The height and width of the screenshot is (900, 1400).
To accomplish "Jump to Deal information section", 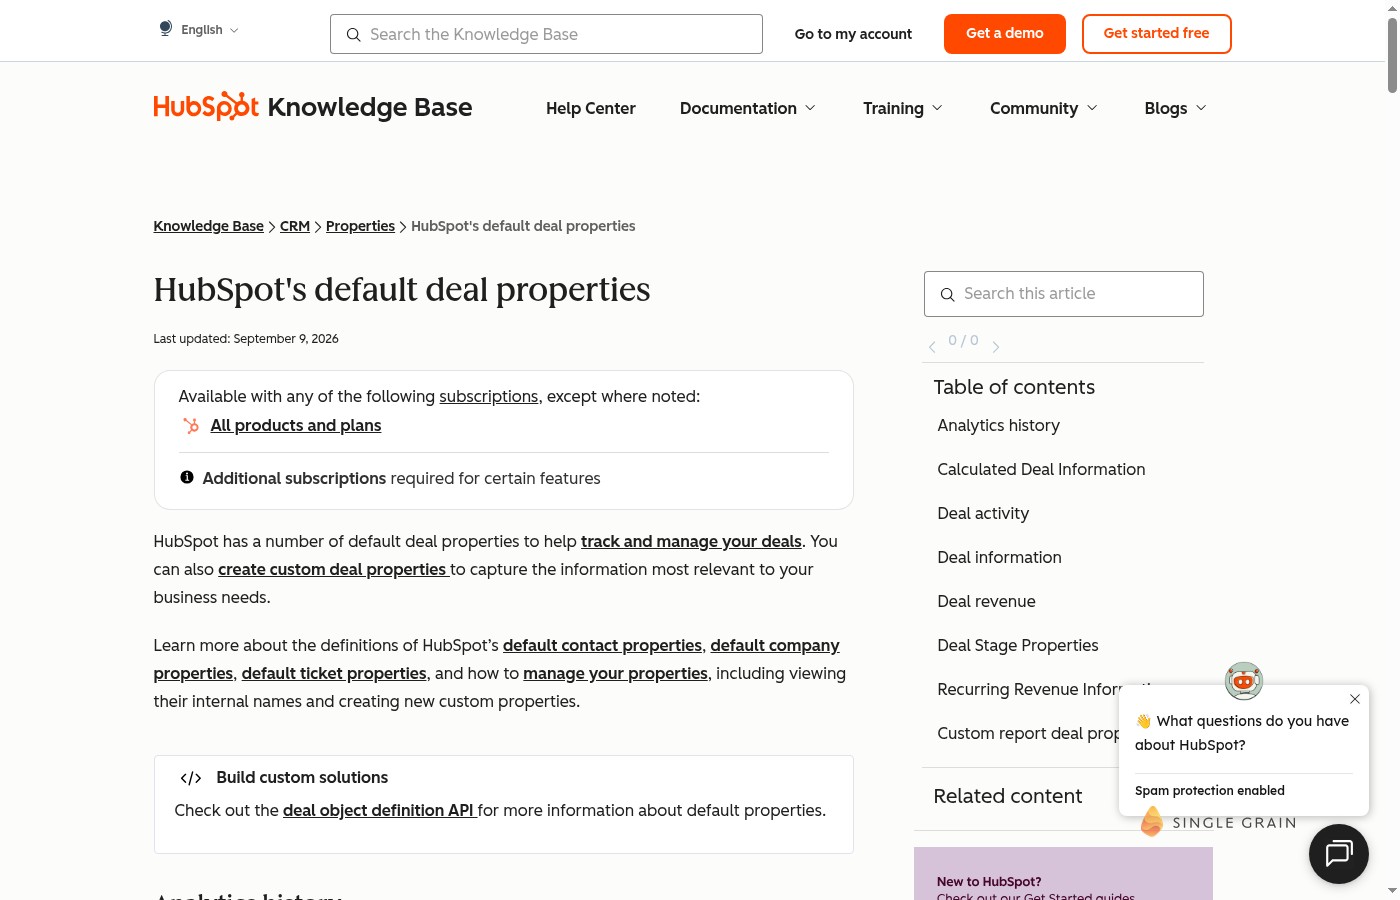I will point(999,557).
